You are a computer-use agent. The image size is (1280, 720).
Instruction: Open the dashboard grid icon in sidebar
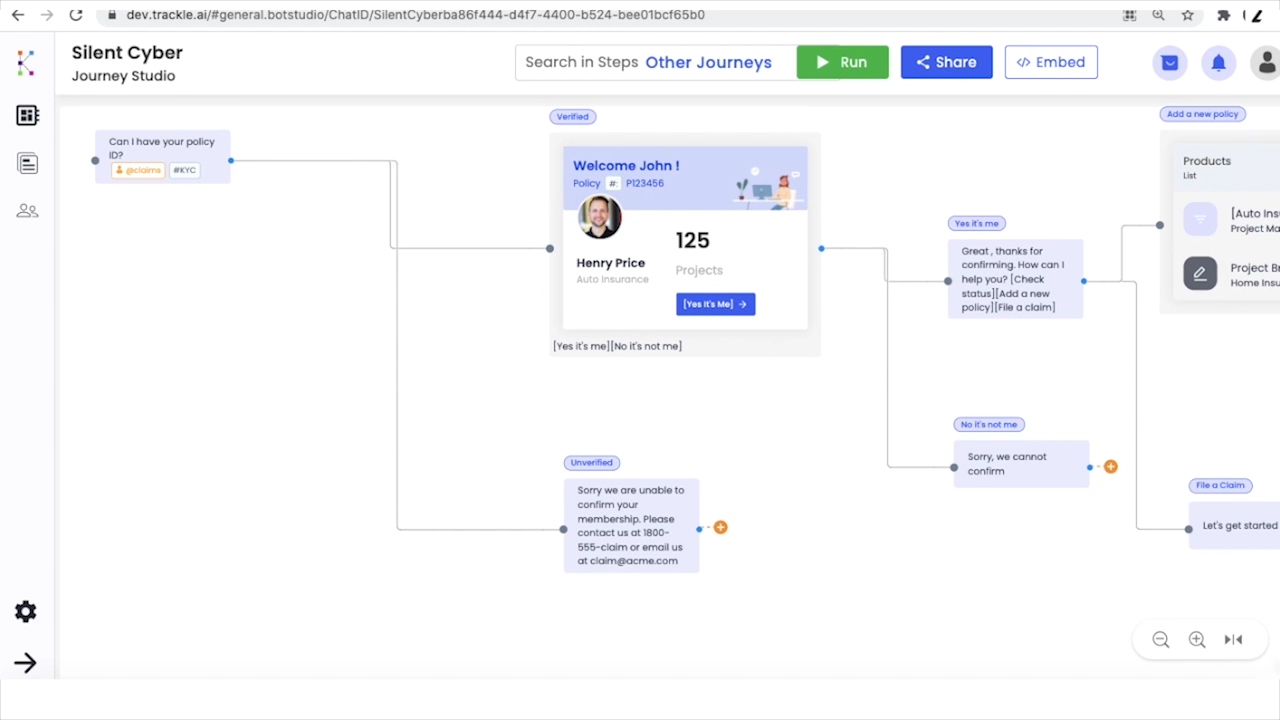coord(27,116)
